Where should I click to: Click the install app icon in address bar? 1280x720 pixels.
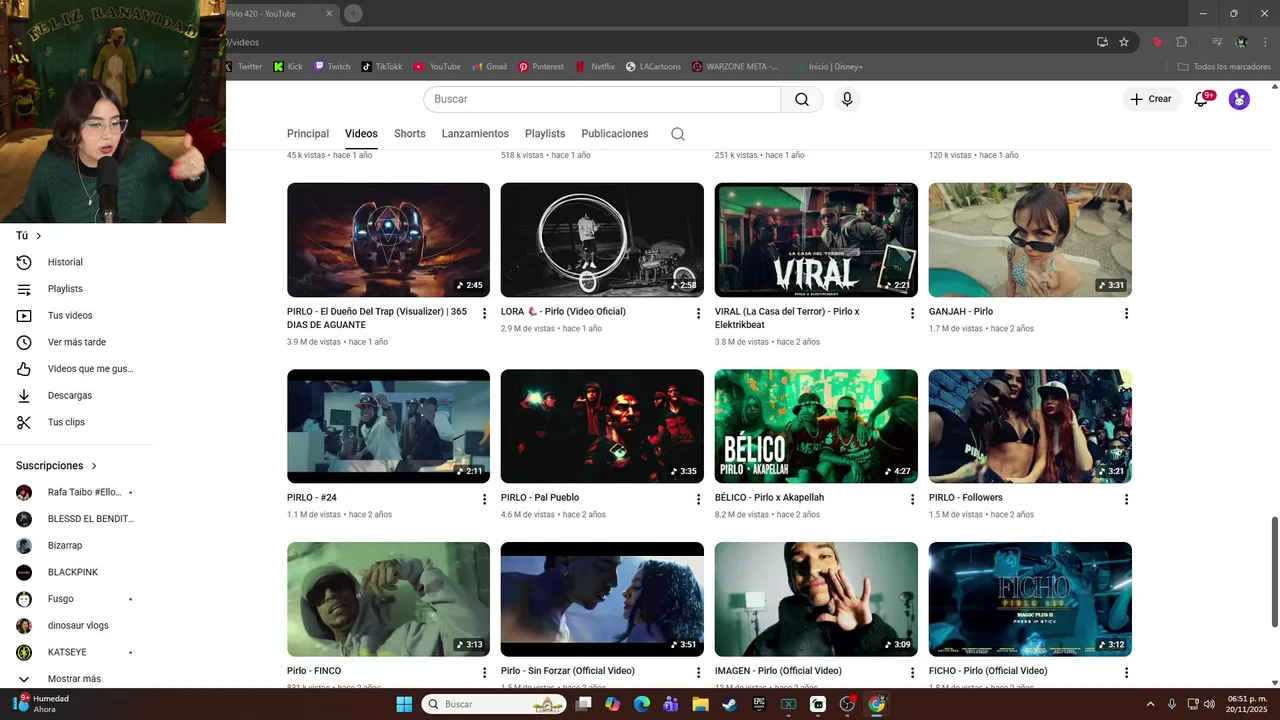tap(1102, 42)
